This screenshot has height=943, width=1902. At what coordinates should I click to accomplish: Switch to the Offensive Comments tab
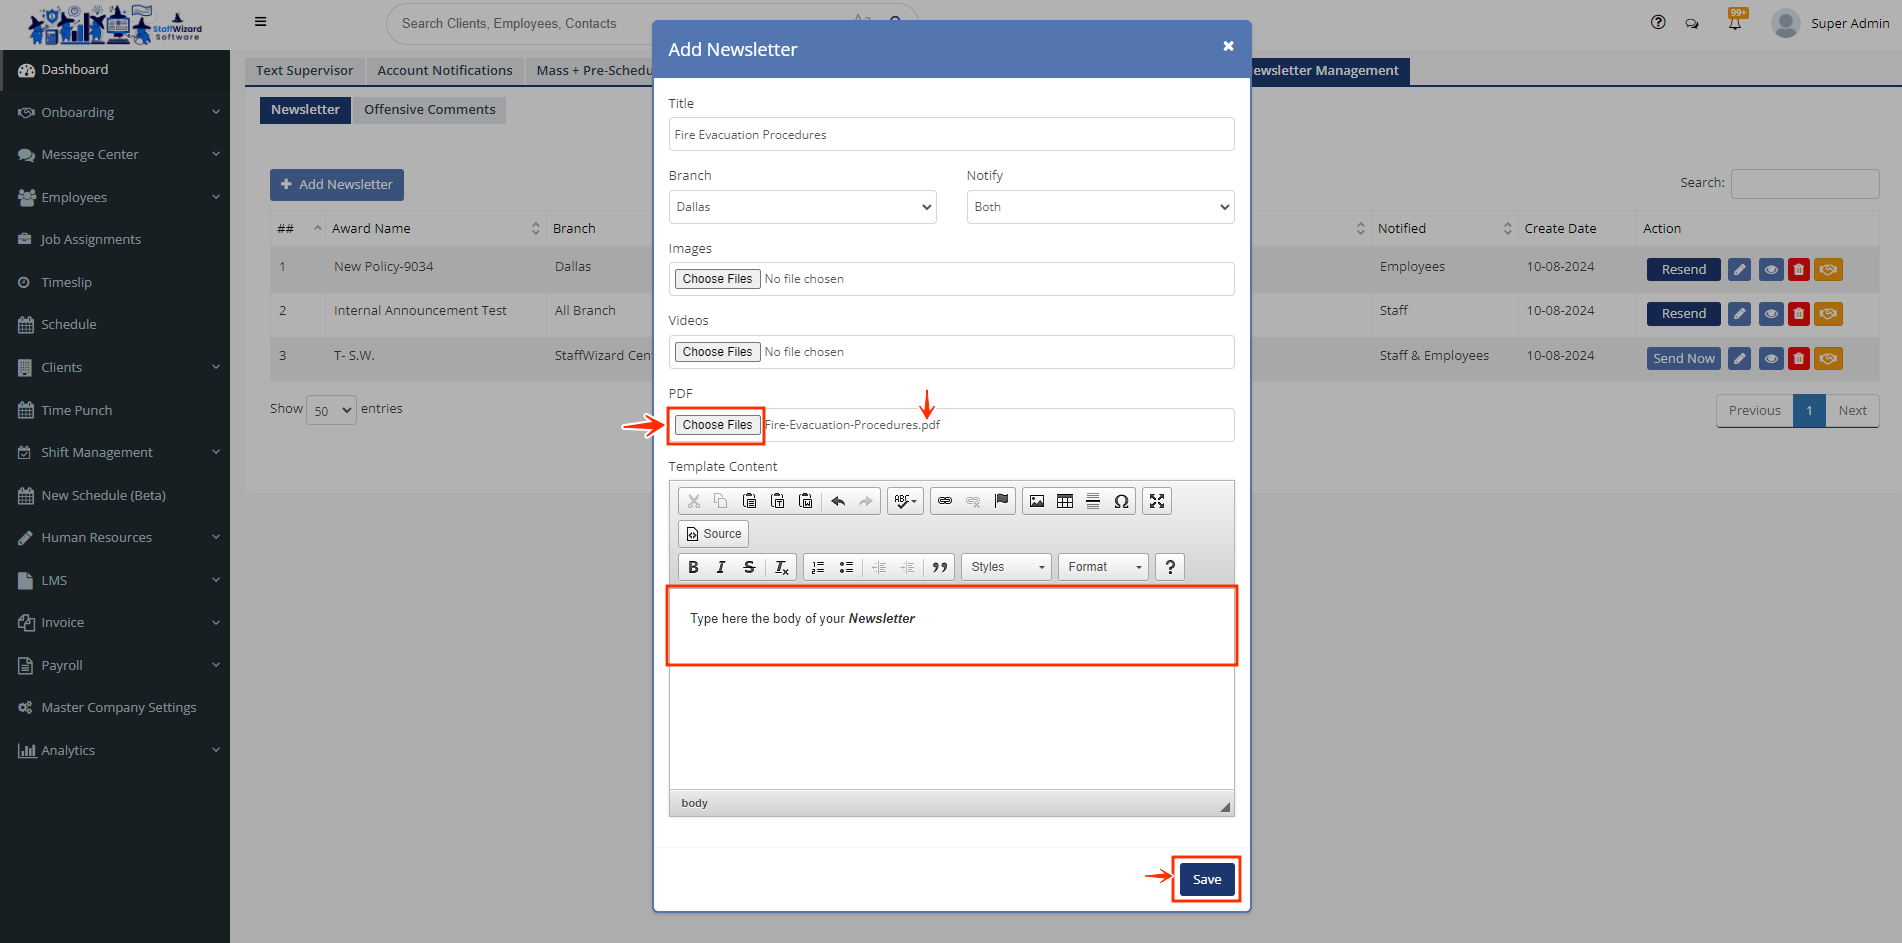[x=429, y=110]
